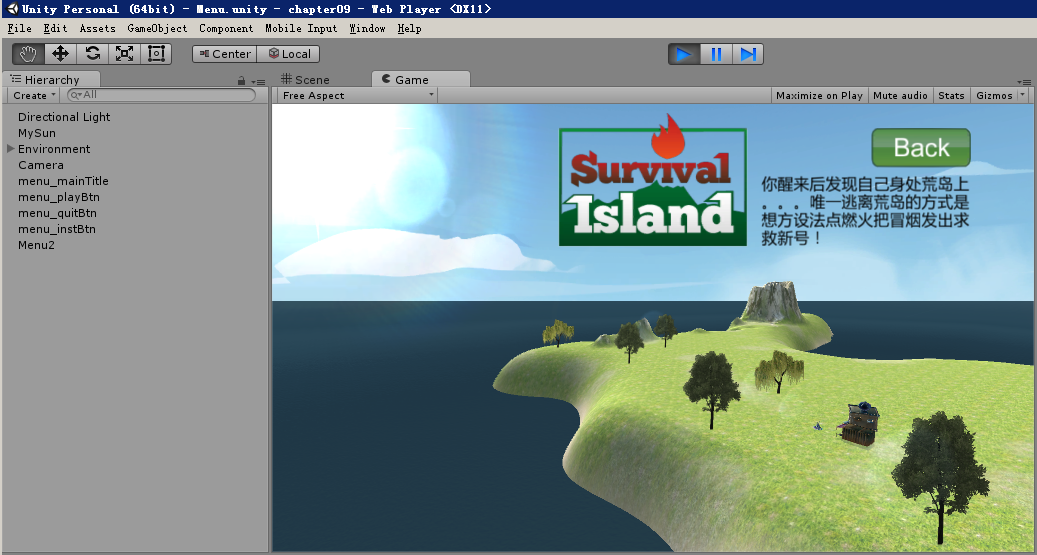
Task: Select menu_quitBtn in Hierarchy
Action: [x=58, y=213]
